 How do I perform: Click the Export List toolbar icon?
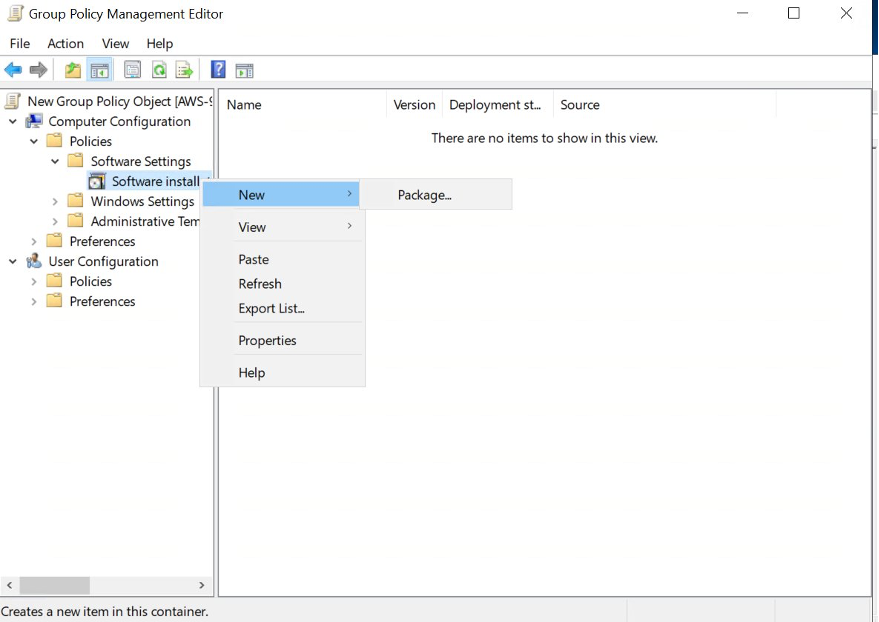184,69
